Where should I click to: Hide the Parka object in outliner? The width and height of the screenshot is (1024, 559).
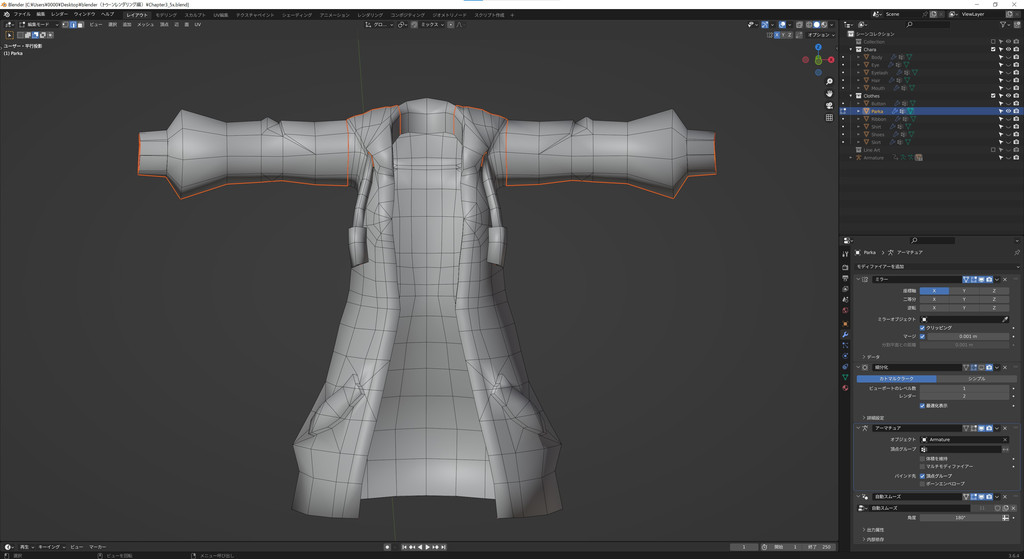pos(1008,111)
